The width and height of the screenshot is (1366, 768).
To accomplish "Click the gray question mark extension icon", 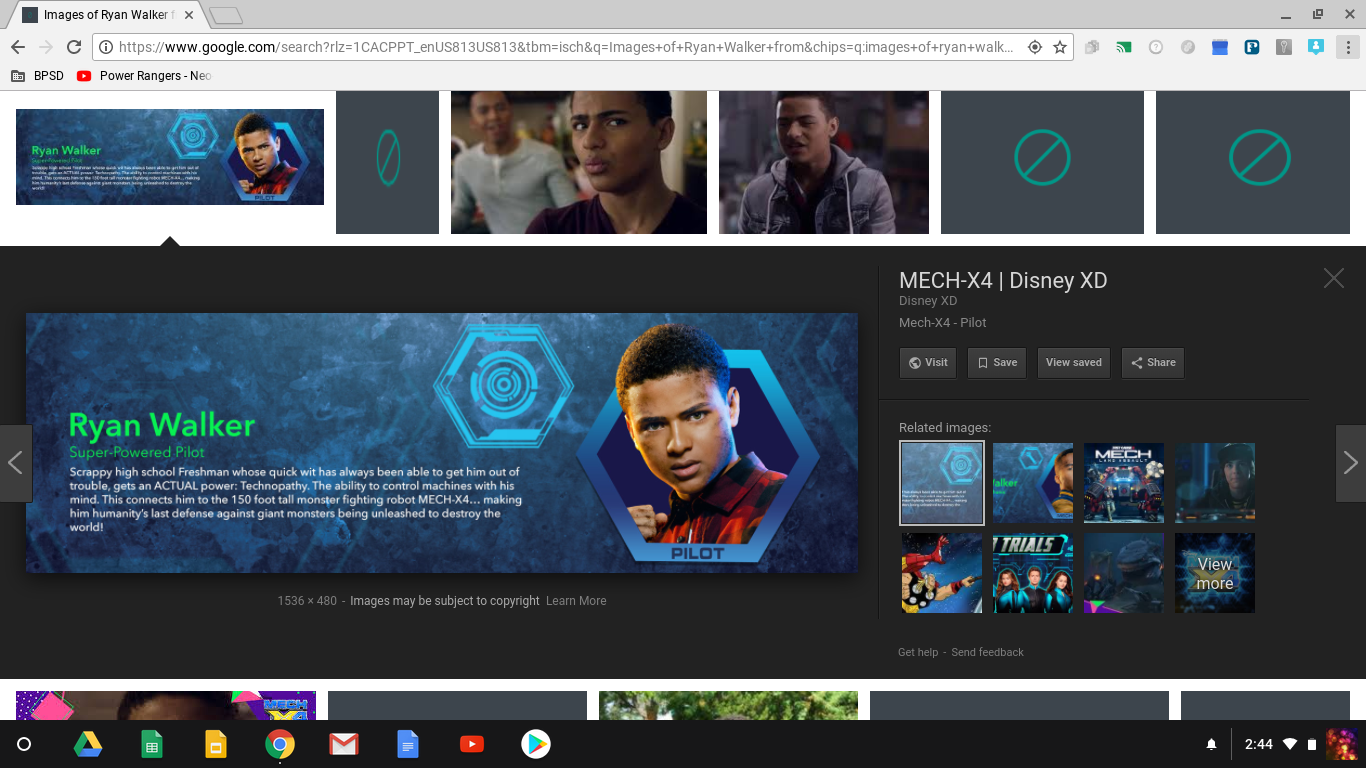I will click(1156, 47).
